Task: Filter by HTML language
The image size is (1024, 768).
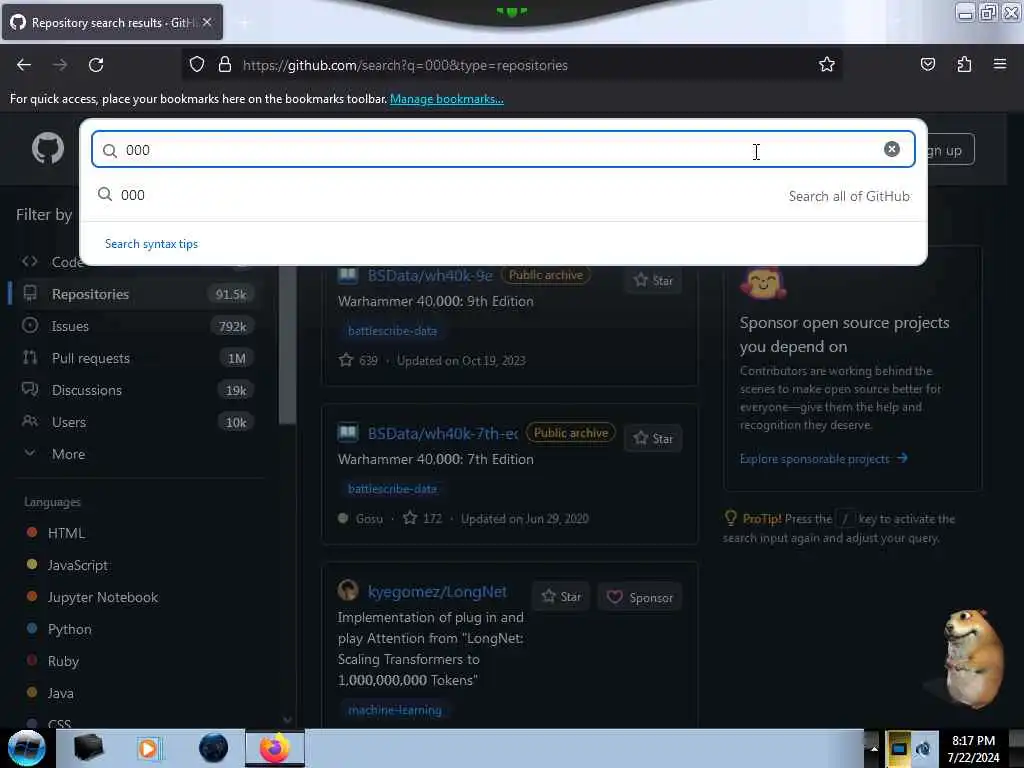Action: 66,533
